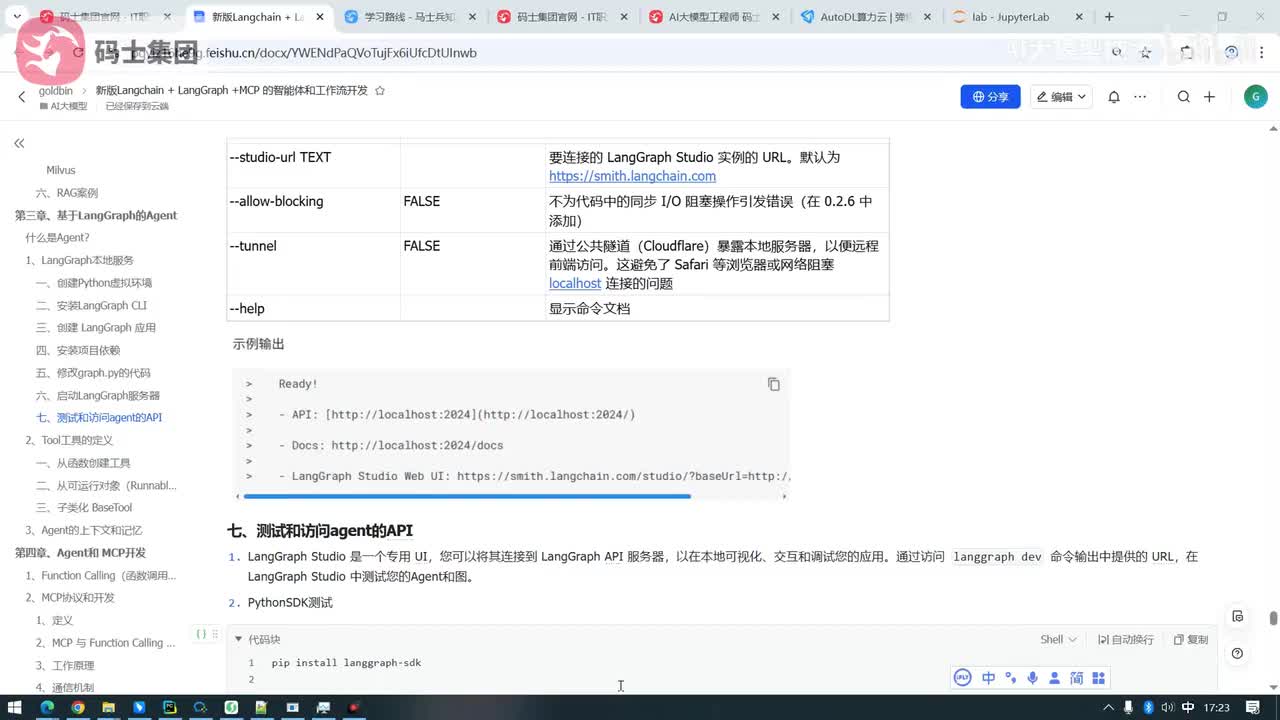This screenshot has height=720, width=1280.
Task: Star the document with the favorite icon
Action: tap(379, 90)
